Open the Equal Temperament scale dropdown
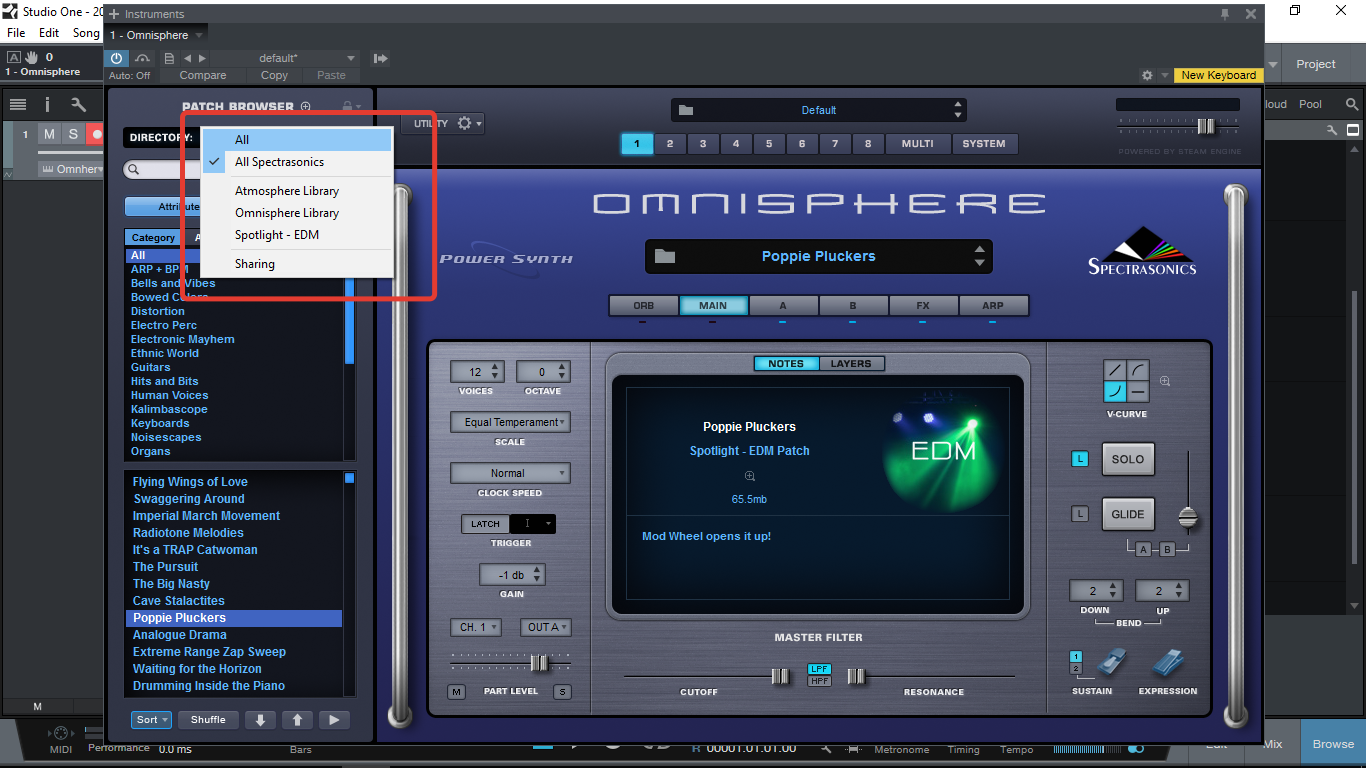 [x=510, y=423]
